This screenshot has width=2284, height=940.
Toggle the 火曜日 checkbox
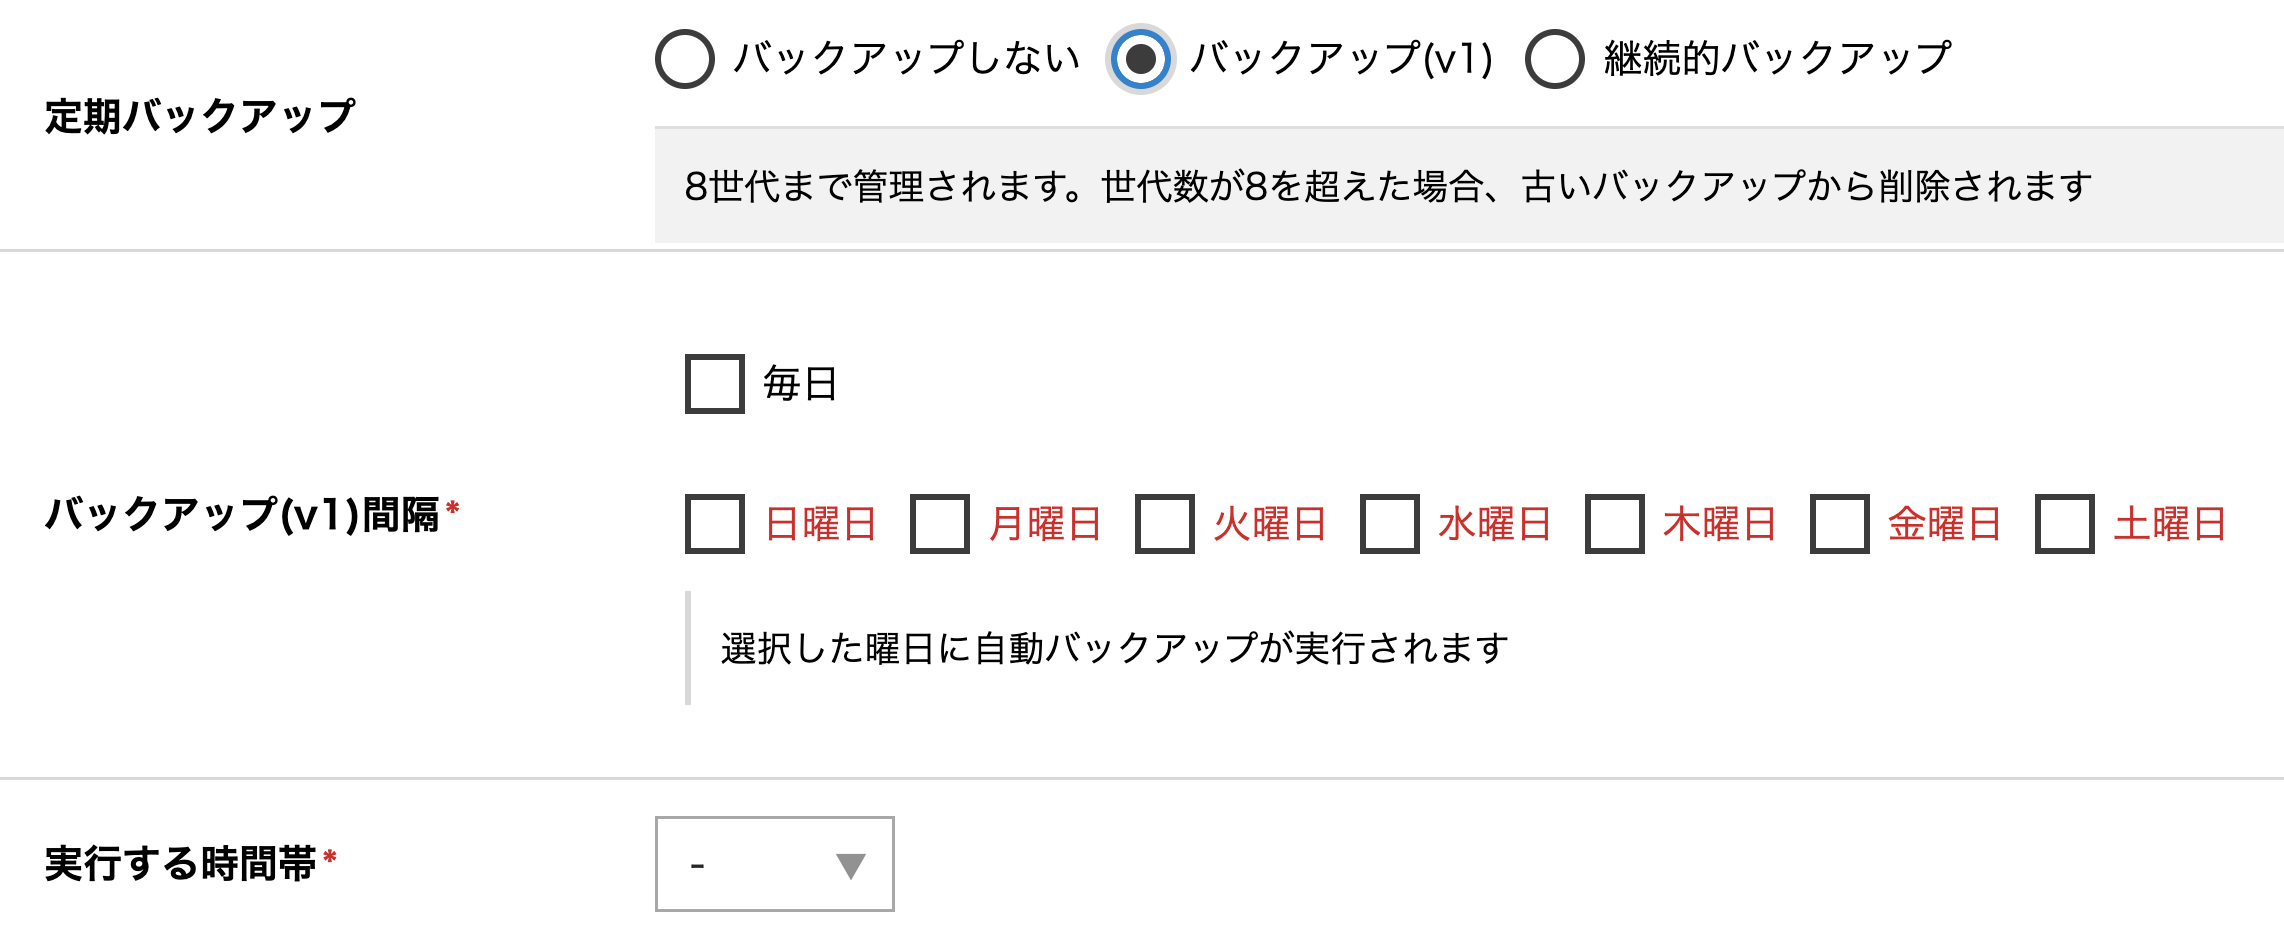click(x=1165, y=524)
